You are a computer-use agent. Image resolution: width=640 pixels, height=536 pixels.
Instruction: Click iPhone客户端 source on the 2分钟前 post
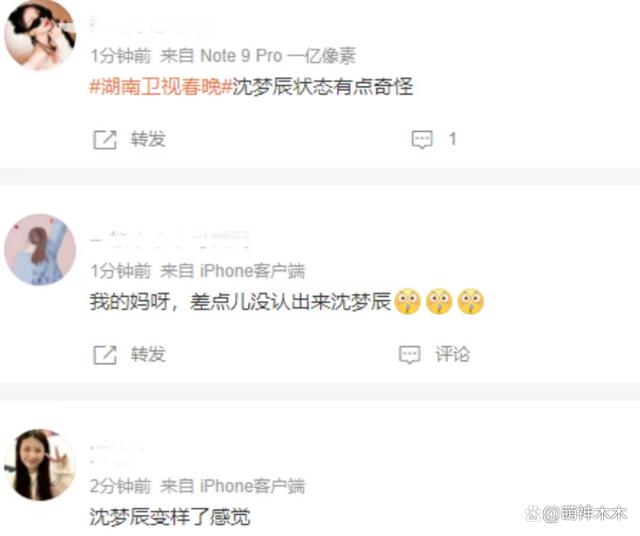point(252,486)
